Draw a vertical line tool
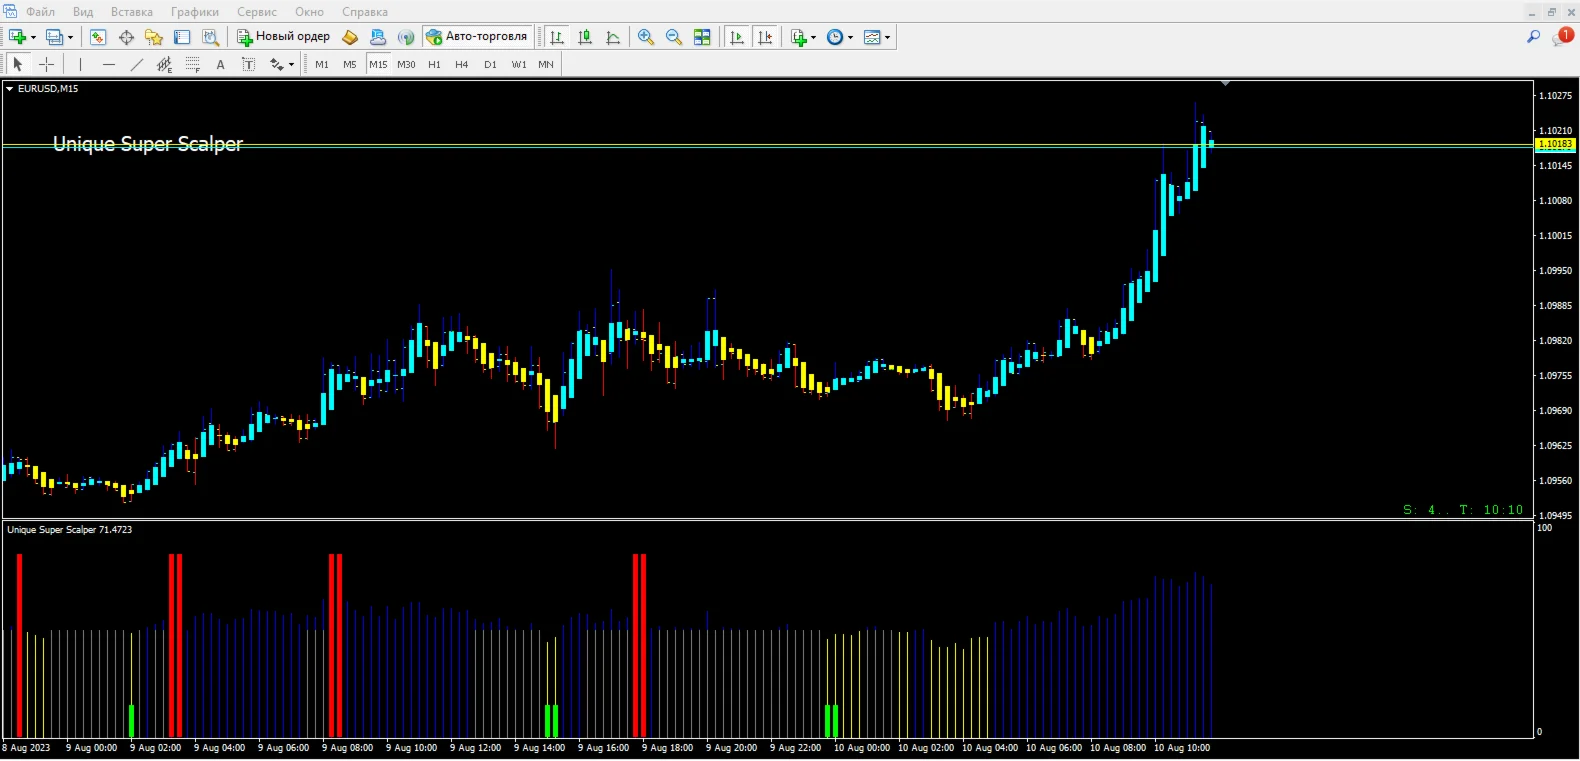The image size is (1580, 761). tap(80, 64)
